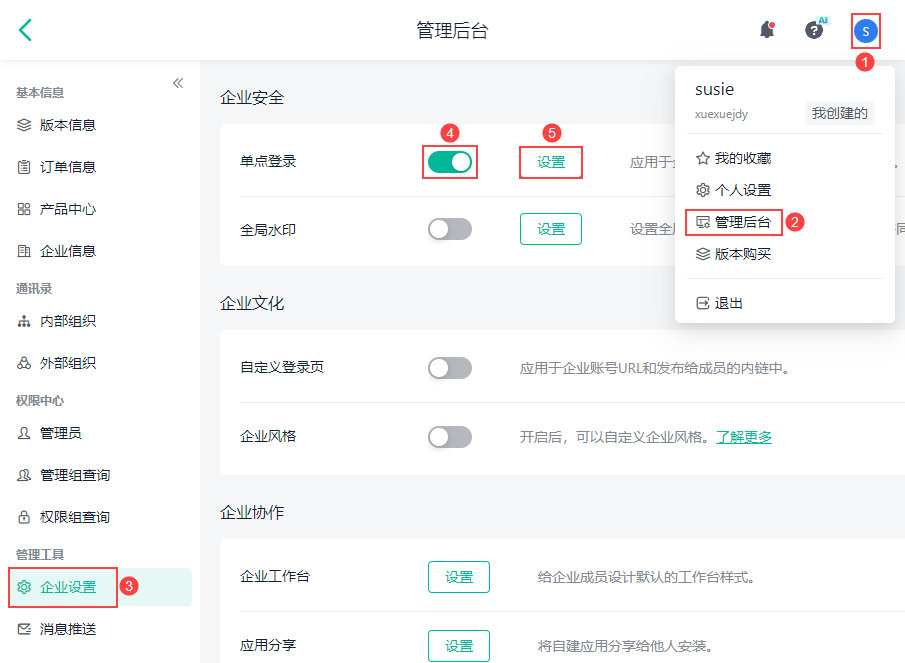Disable the 单点登录 toggle
Image resolution: width=905 pixels, height=663 pixels.
[x=450, y=162]
